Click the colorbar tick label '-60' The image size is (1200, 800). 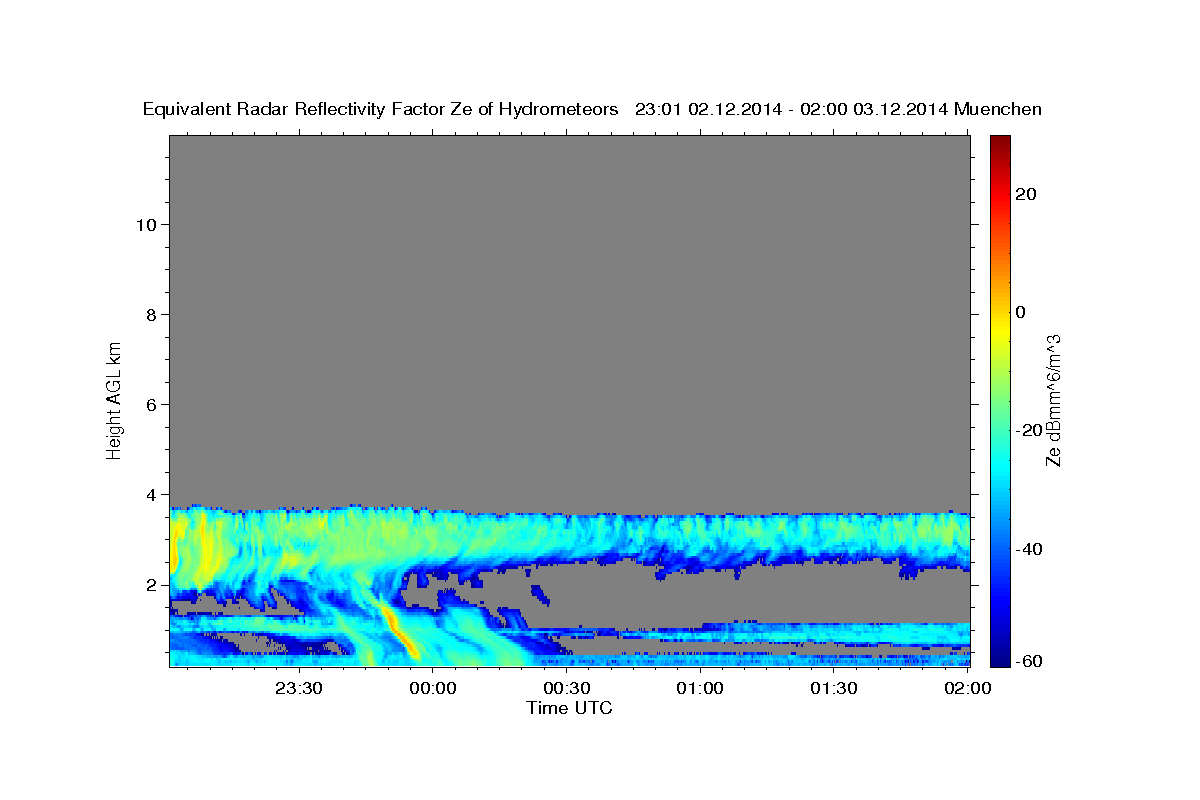tap(1028, 661)
